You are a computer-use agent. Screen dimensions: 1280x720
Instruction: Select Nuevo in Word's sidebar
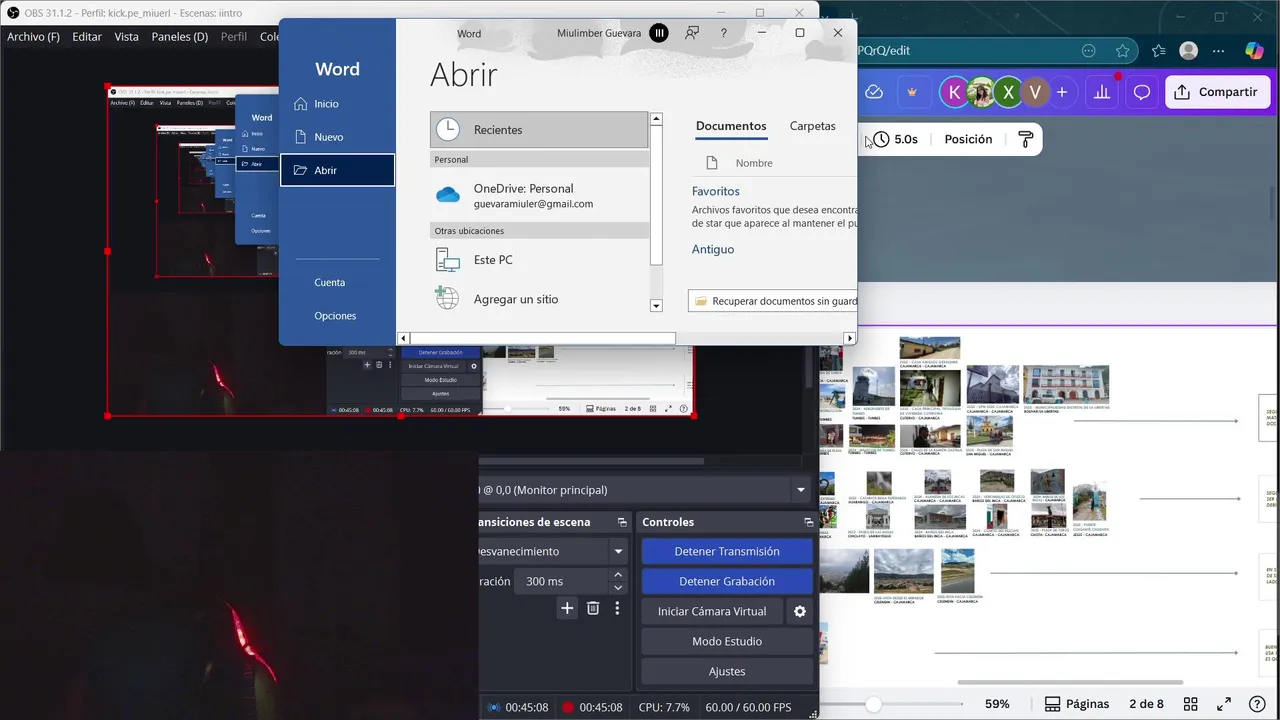coord(328,137)
